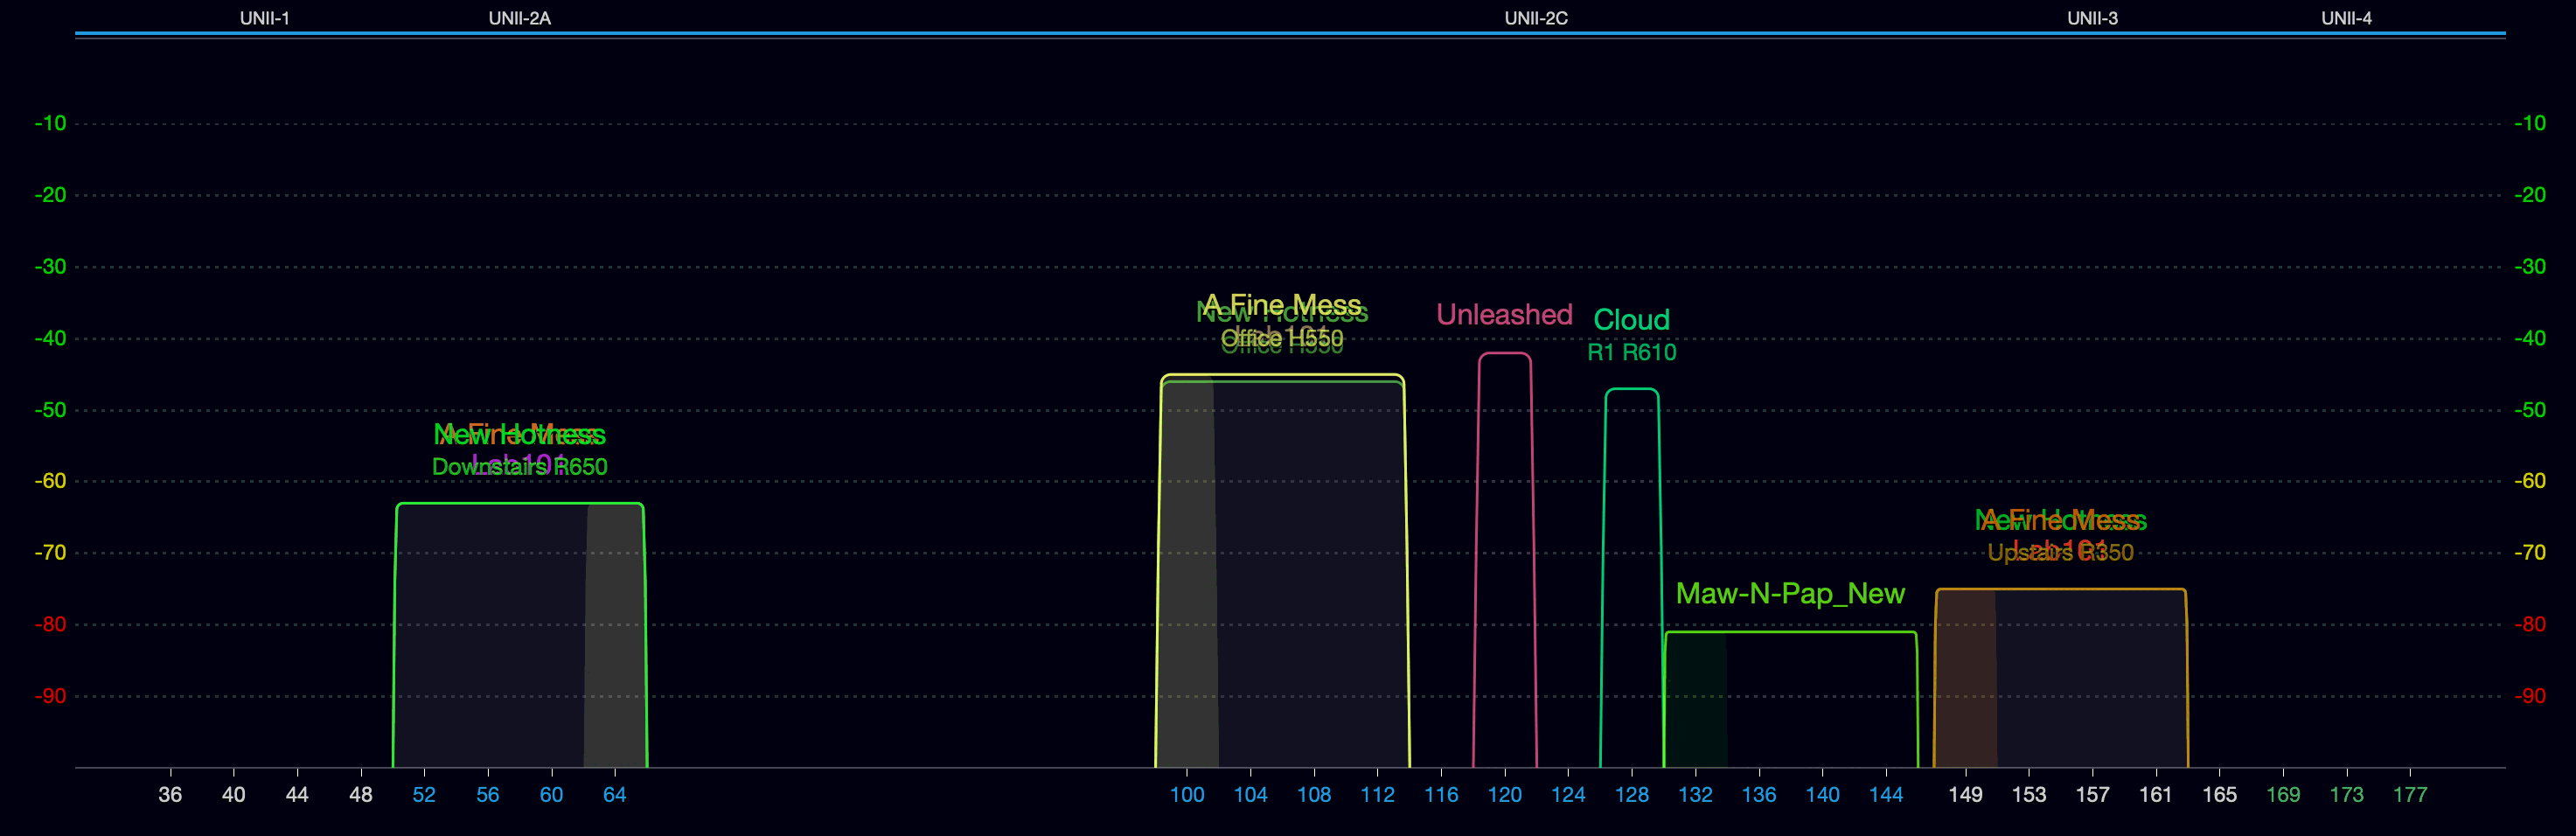Click channel 128 axis label
Image resolution: width=2576 pixels, height=836 pixels.
coord(1631,795)
